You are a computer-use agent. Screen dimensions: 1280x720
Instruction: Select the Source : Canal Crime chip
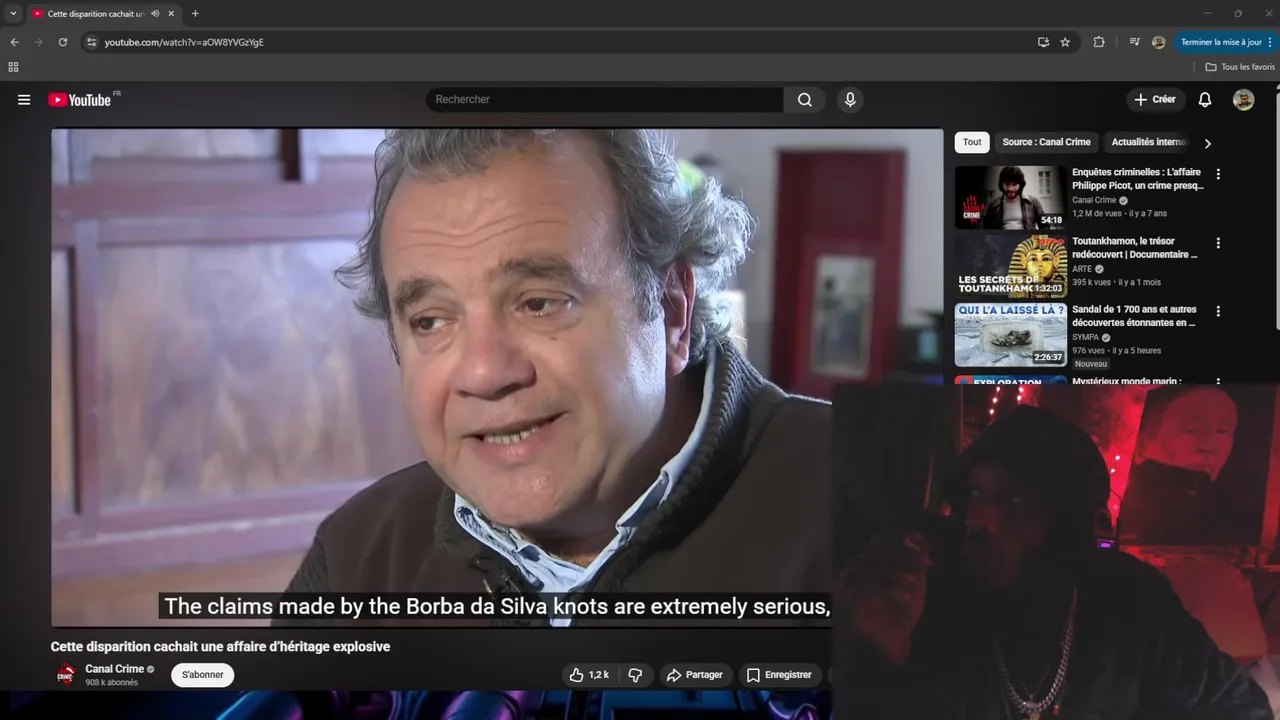pos(1046,142)
